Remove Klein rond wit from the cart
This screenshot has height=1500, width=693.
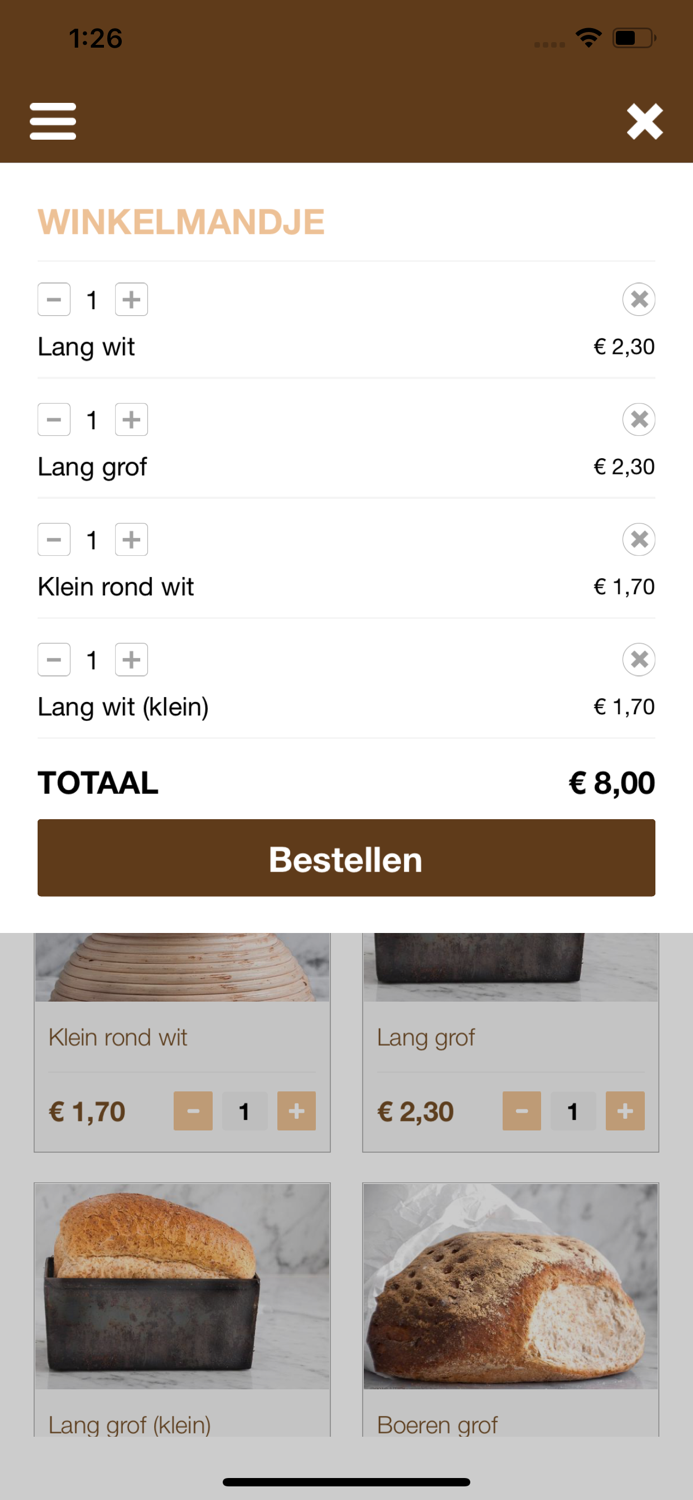[x=638, y=539]
